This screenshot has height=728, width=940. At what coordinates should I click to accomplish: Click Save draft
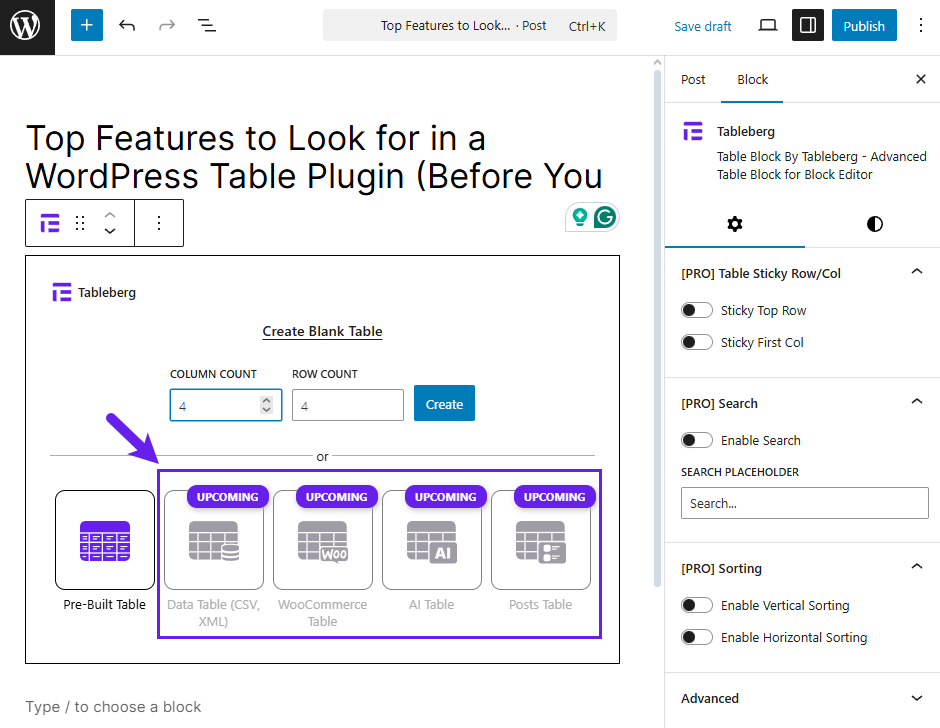pos(703,26)
